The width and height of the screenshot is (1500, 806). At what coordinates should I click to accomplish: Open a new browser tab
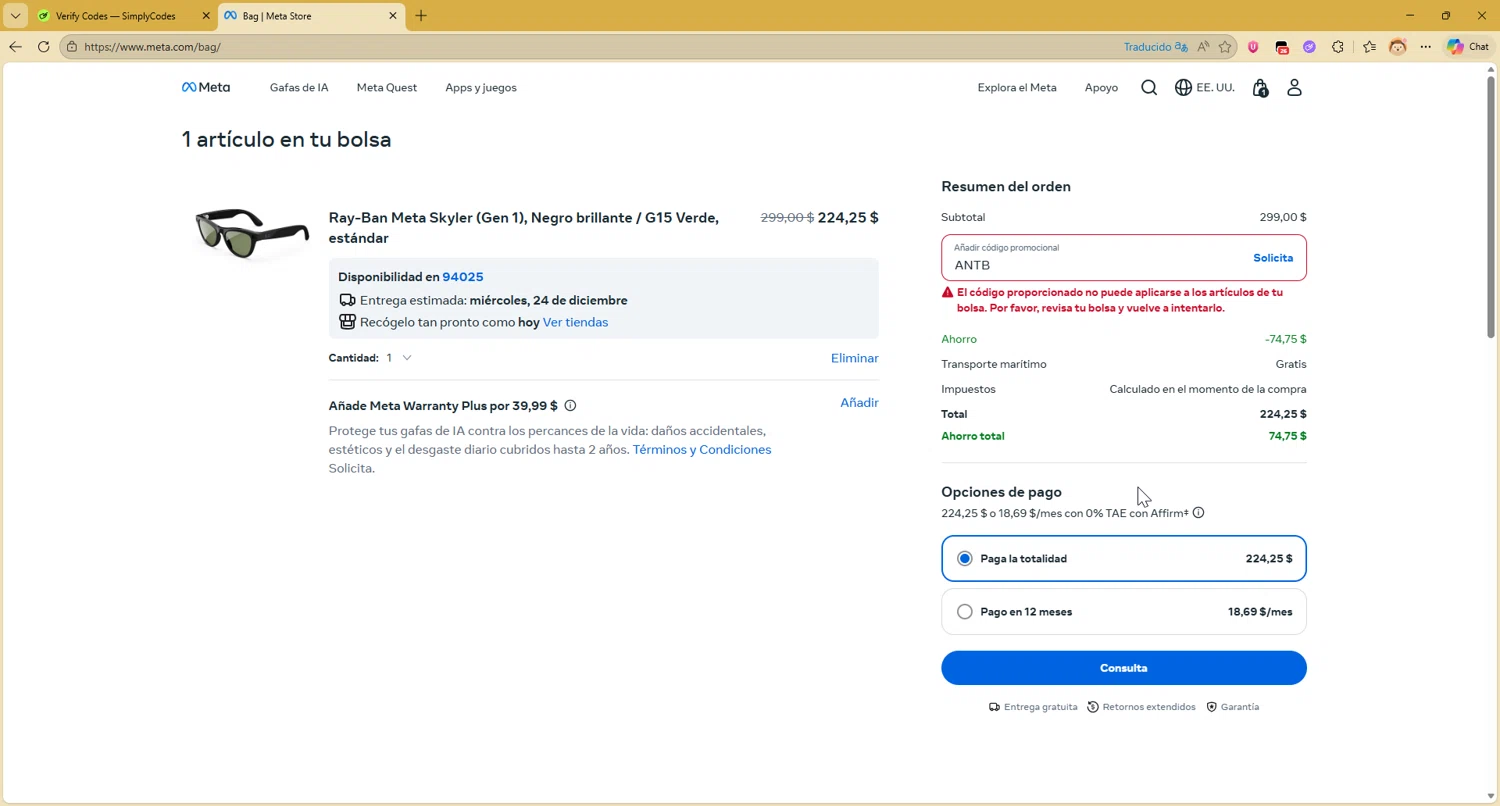pos(421,16)
